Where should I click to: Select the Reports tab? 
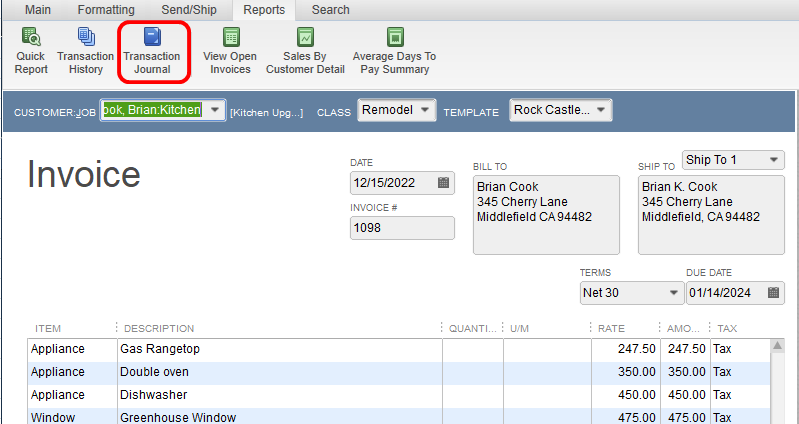tap(264, 10)
